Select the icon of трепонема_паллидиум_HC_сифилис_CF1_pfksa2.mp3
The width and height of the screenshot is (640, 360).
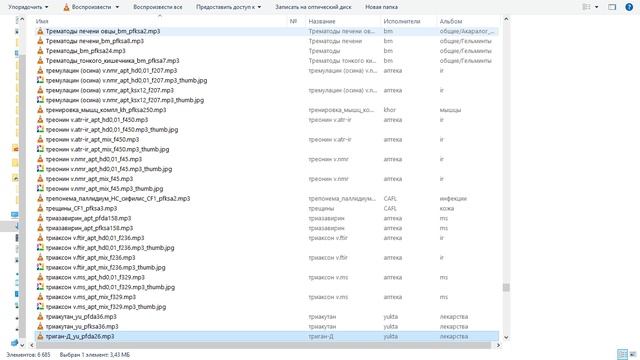(x=40, y=198)
